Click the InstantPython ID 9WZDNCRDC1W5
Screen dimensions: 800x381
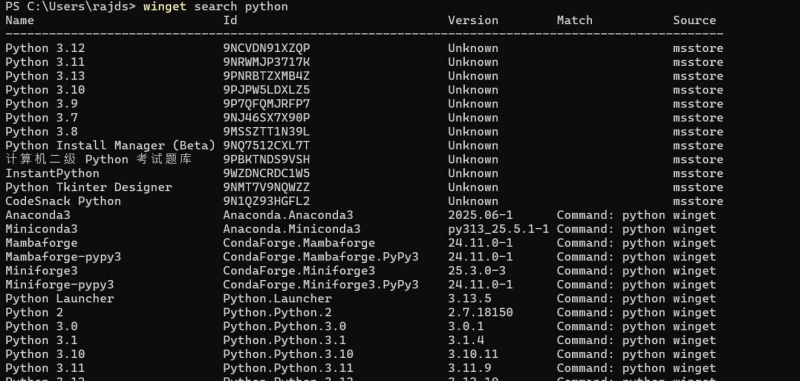pyautogui.click(x=266, y=173)
